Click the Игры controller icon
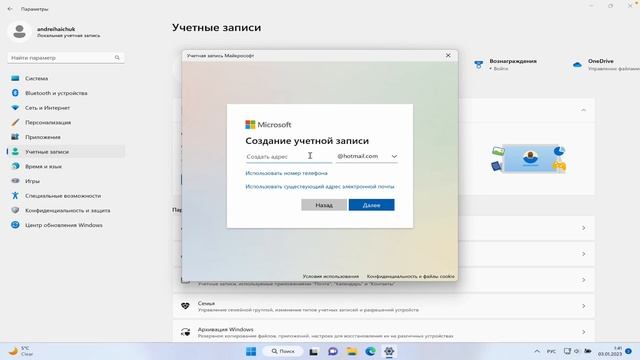The image size is (640, 360). click(x=15, y=181)
